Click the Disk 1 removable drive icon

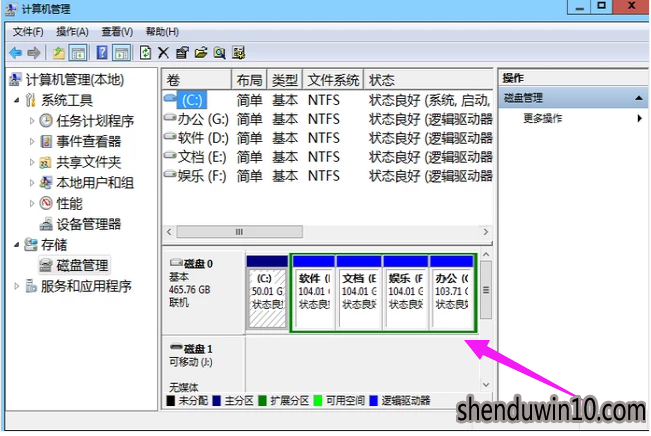tap(176, 347)
